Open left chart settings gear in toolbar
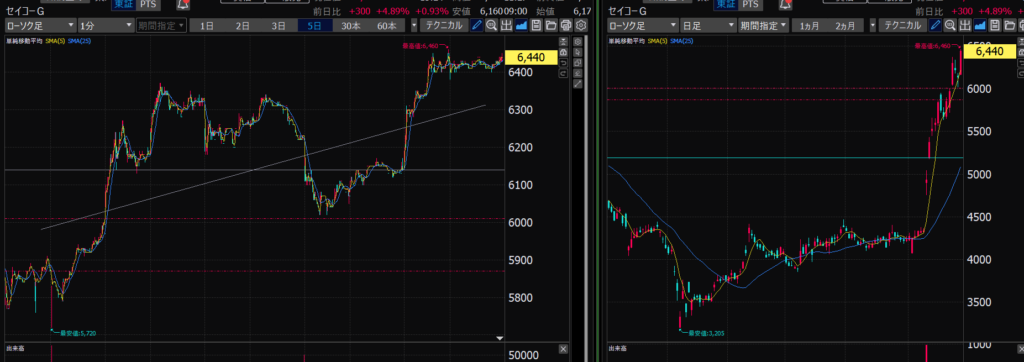 click(x=581, y=25)
